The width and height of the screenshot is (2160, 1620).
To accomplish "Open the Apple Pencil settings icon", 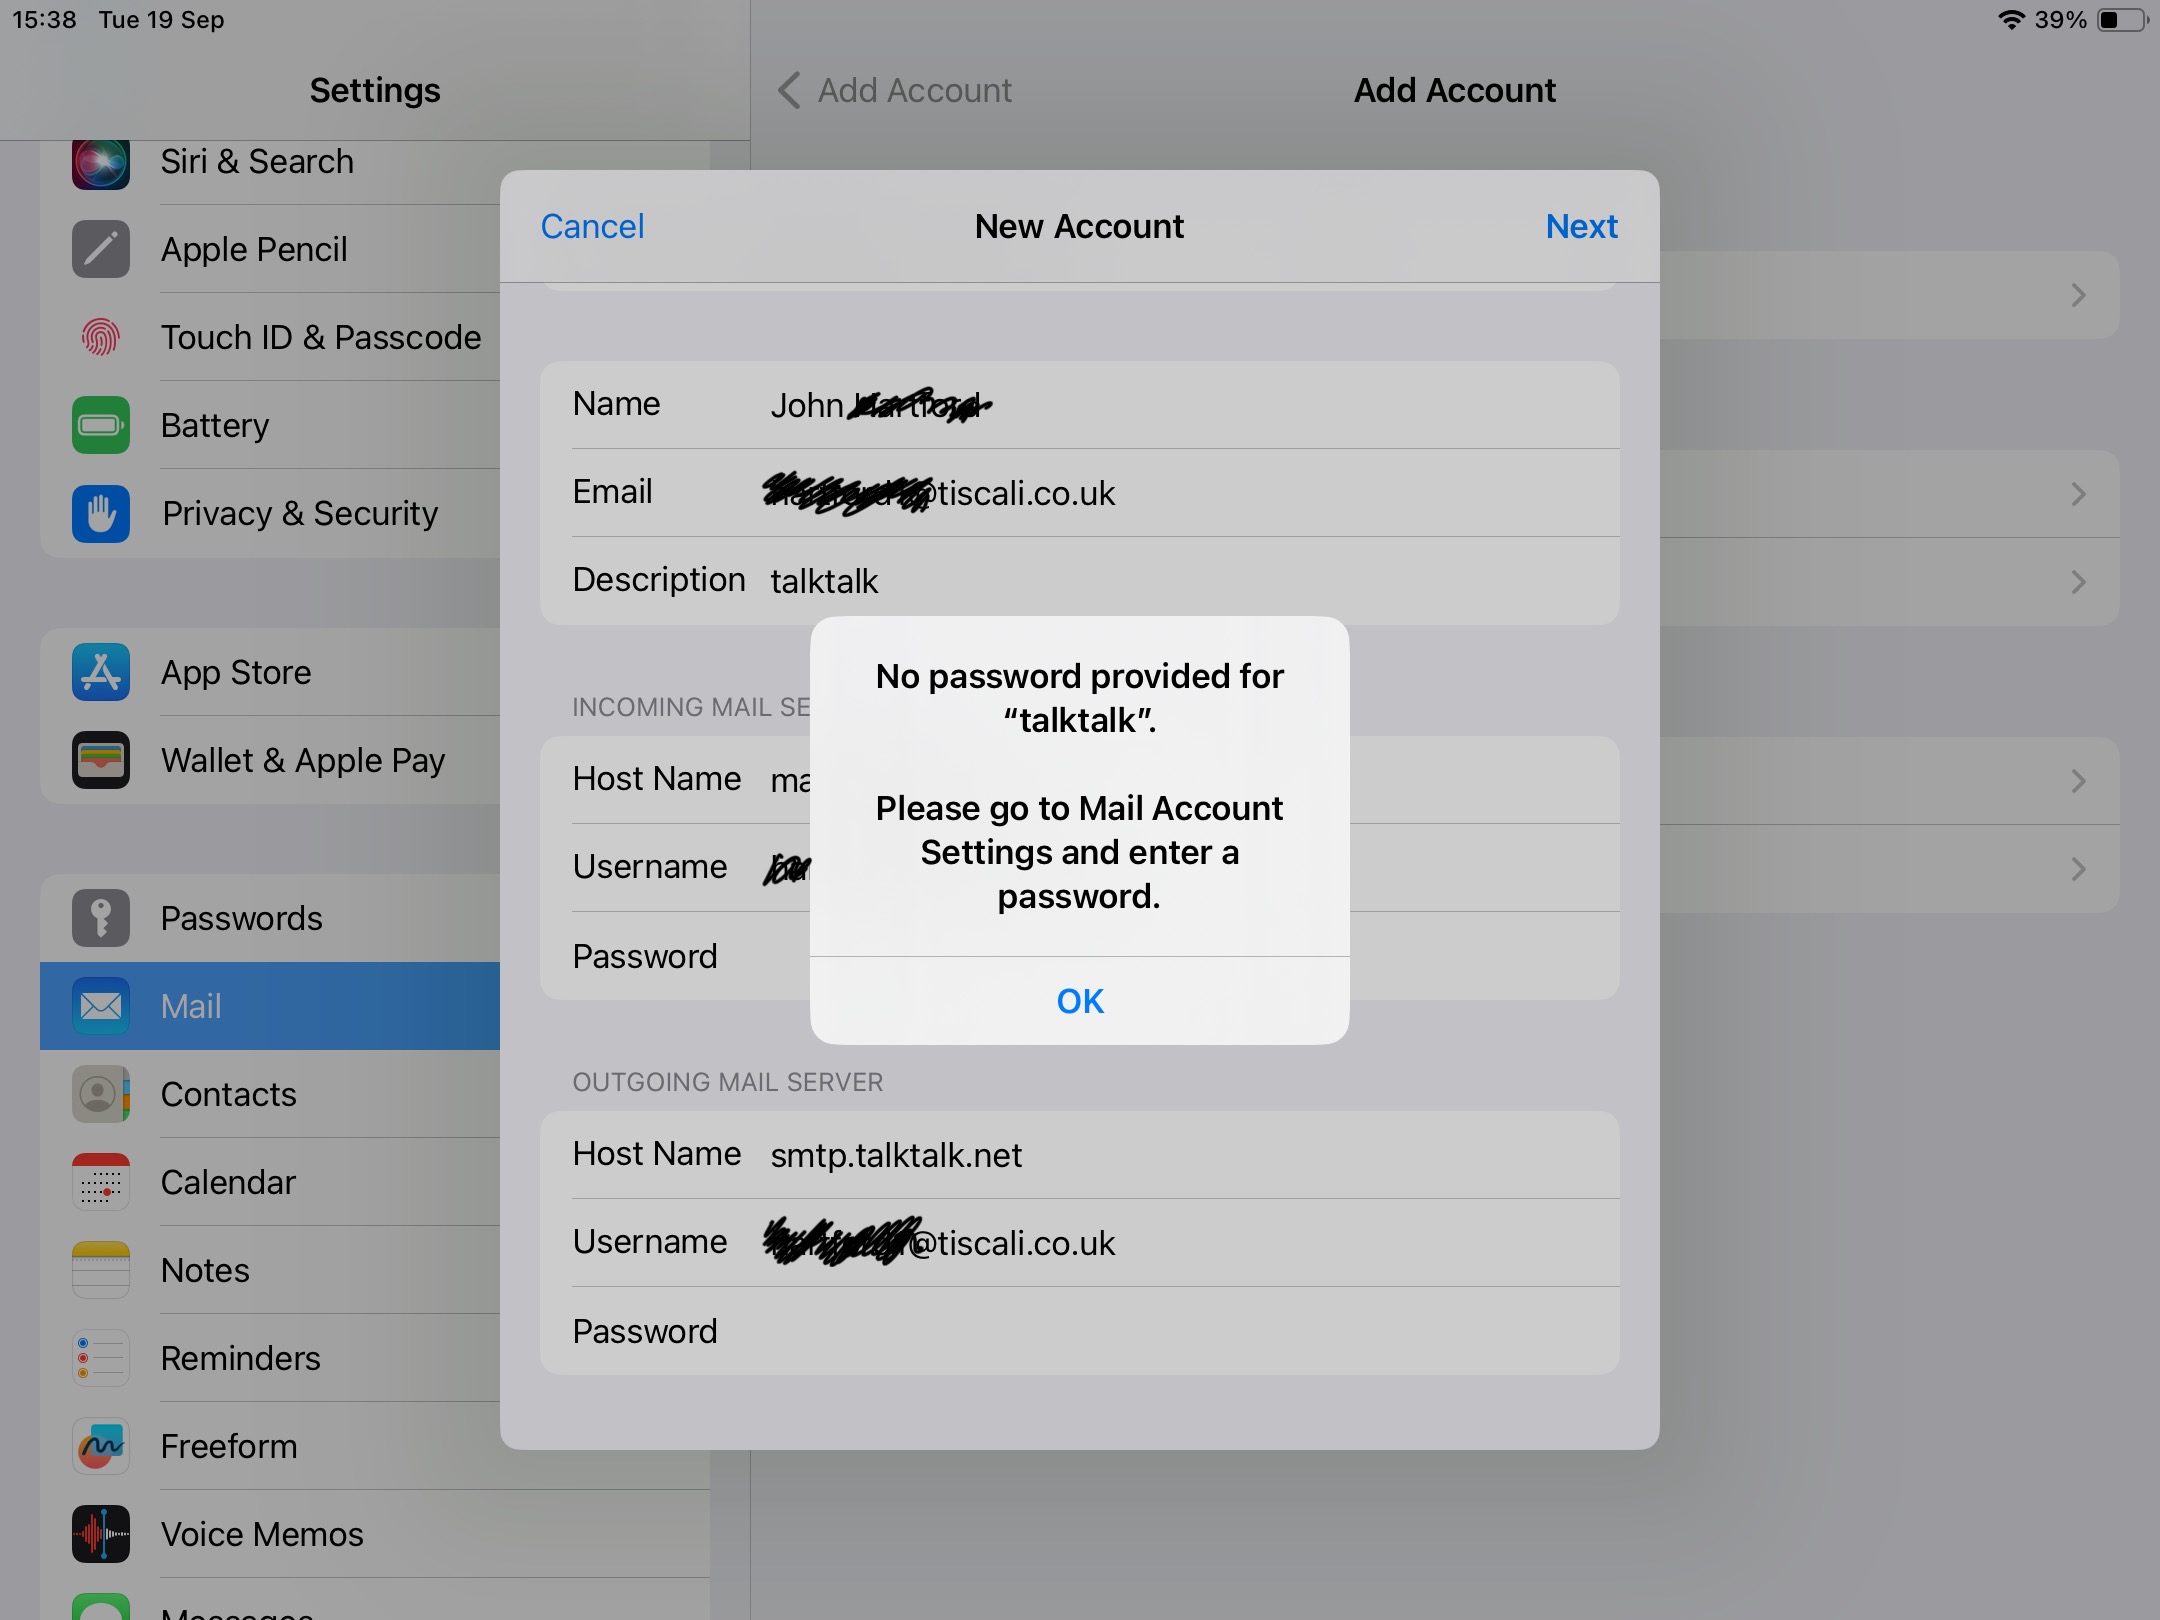I will [x=101, y=249].
